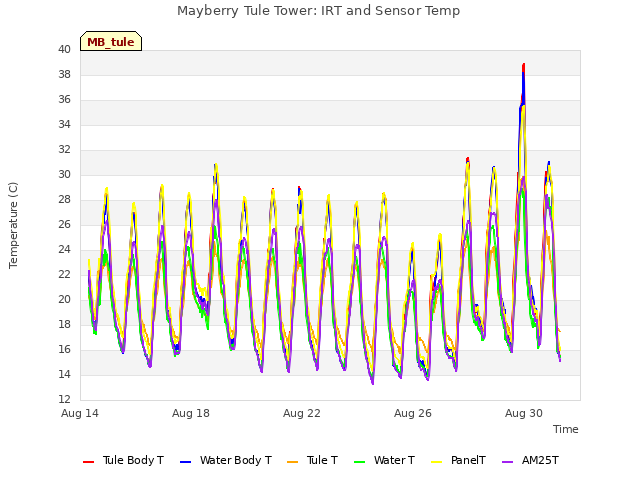The image size is (640, 480).
Task: Click the '28' y-axis tick label
Action: [x=64, y=200]
